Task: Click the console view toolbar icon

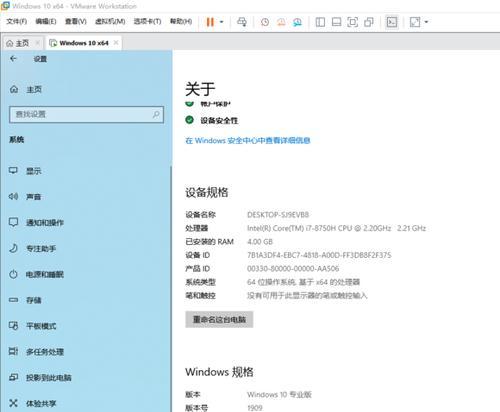Action: coord(392,22)
